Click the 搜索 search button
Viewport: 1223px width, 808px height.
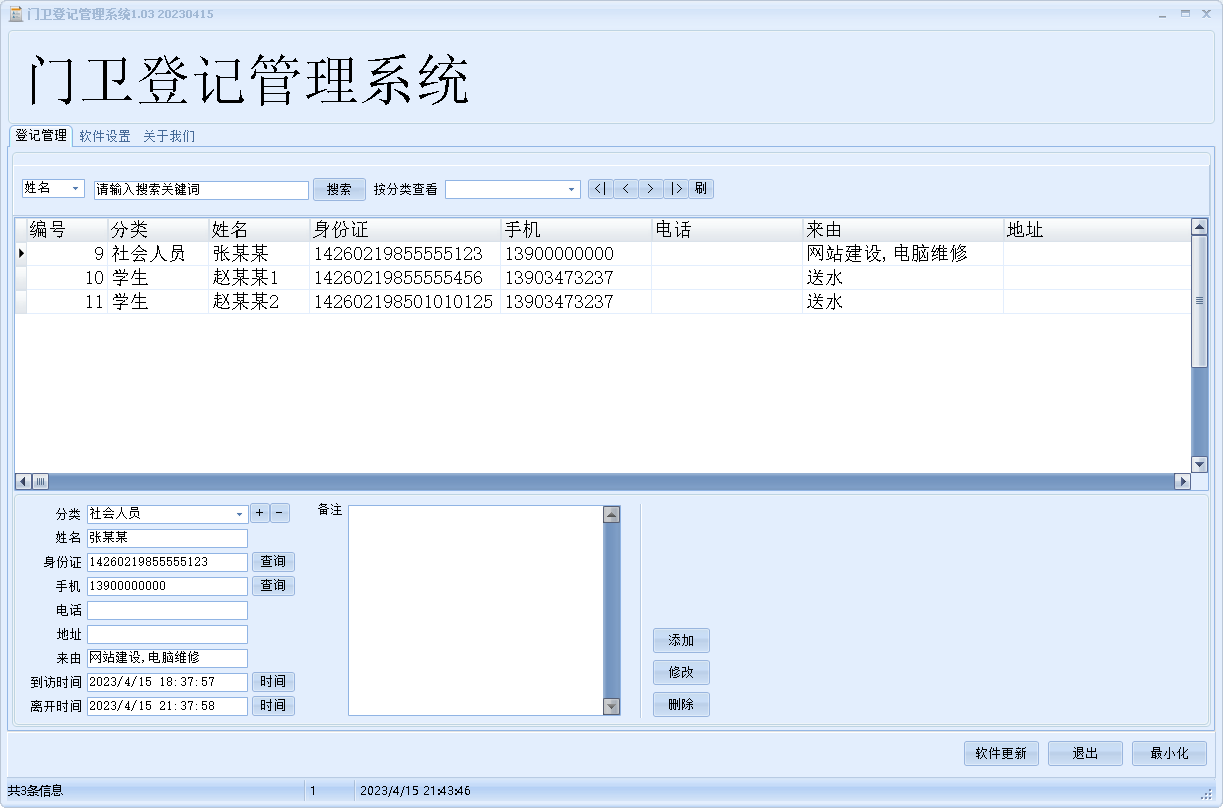338,188
